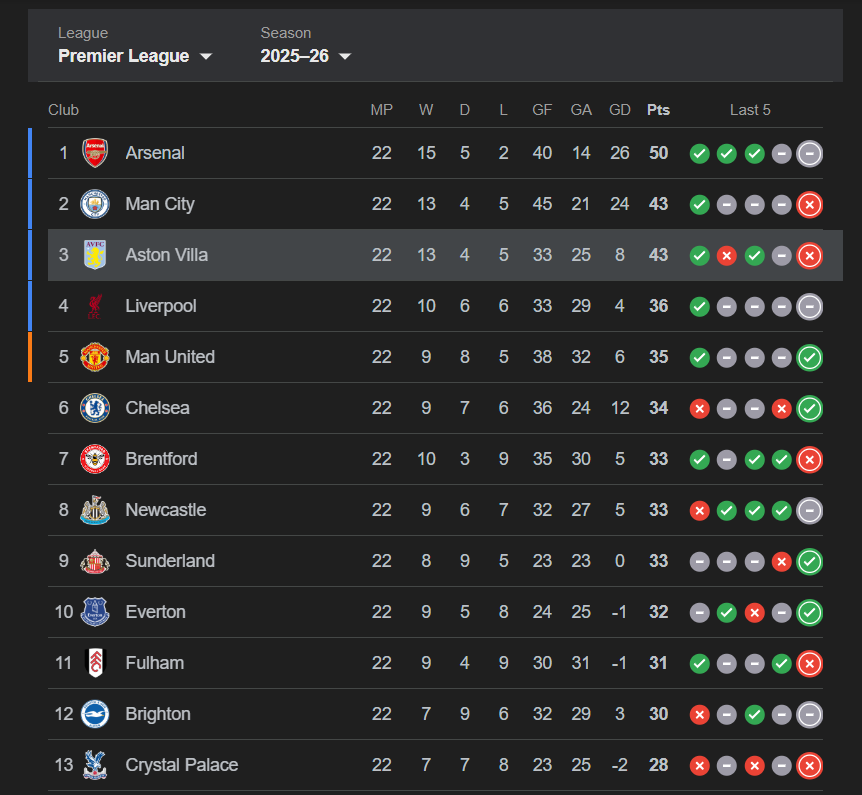Open the 2025–26 season dropdown

click(x=305, y=56)
